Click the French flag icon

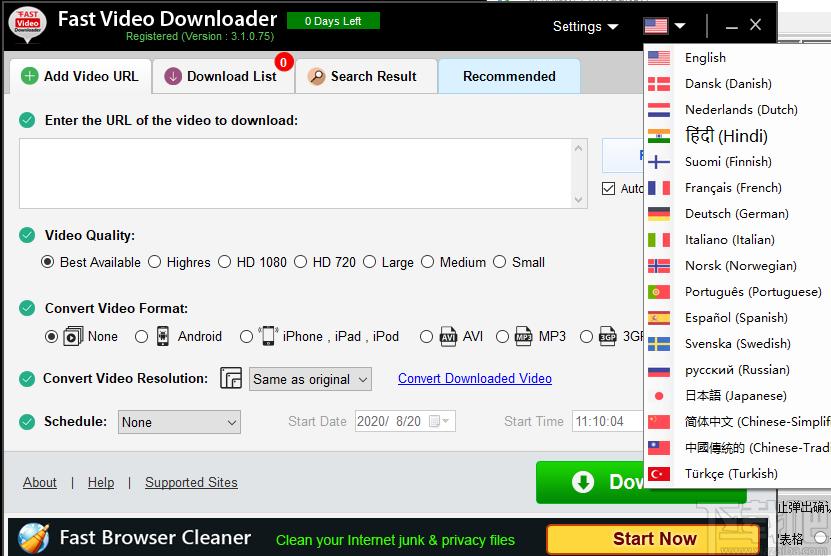[659, 188]
